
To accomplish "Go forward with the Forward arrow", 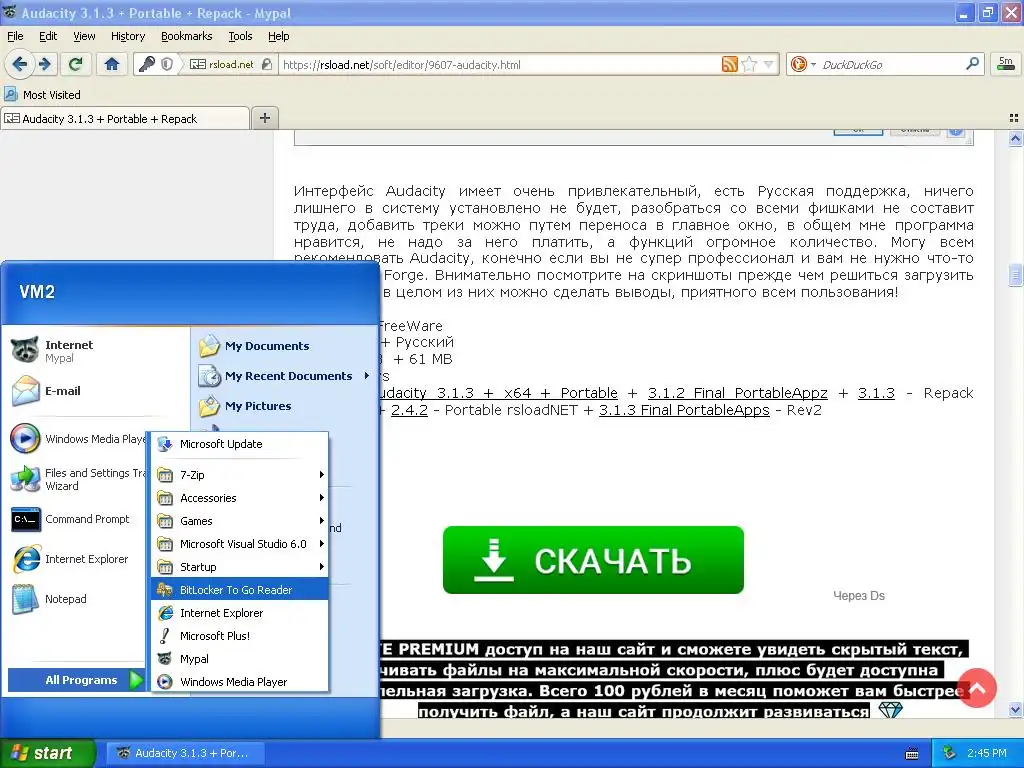I will 45,64.
